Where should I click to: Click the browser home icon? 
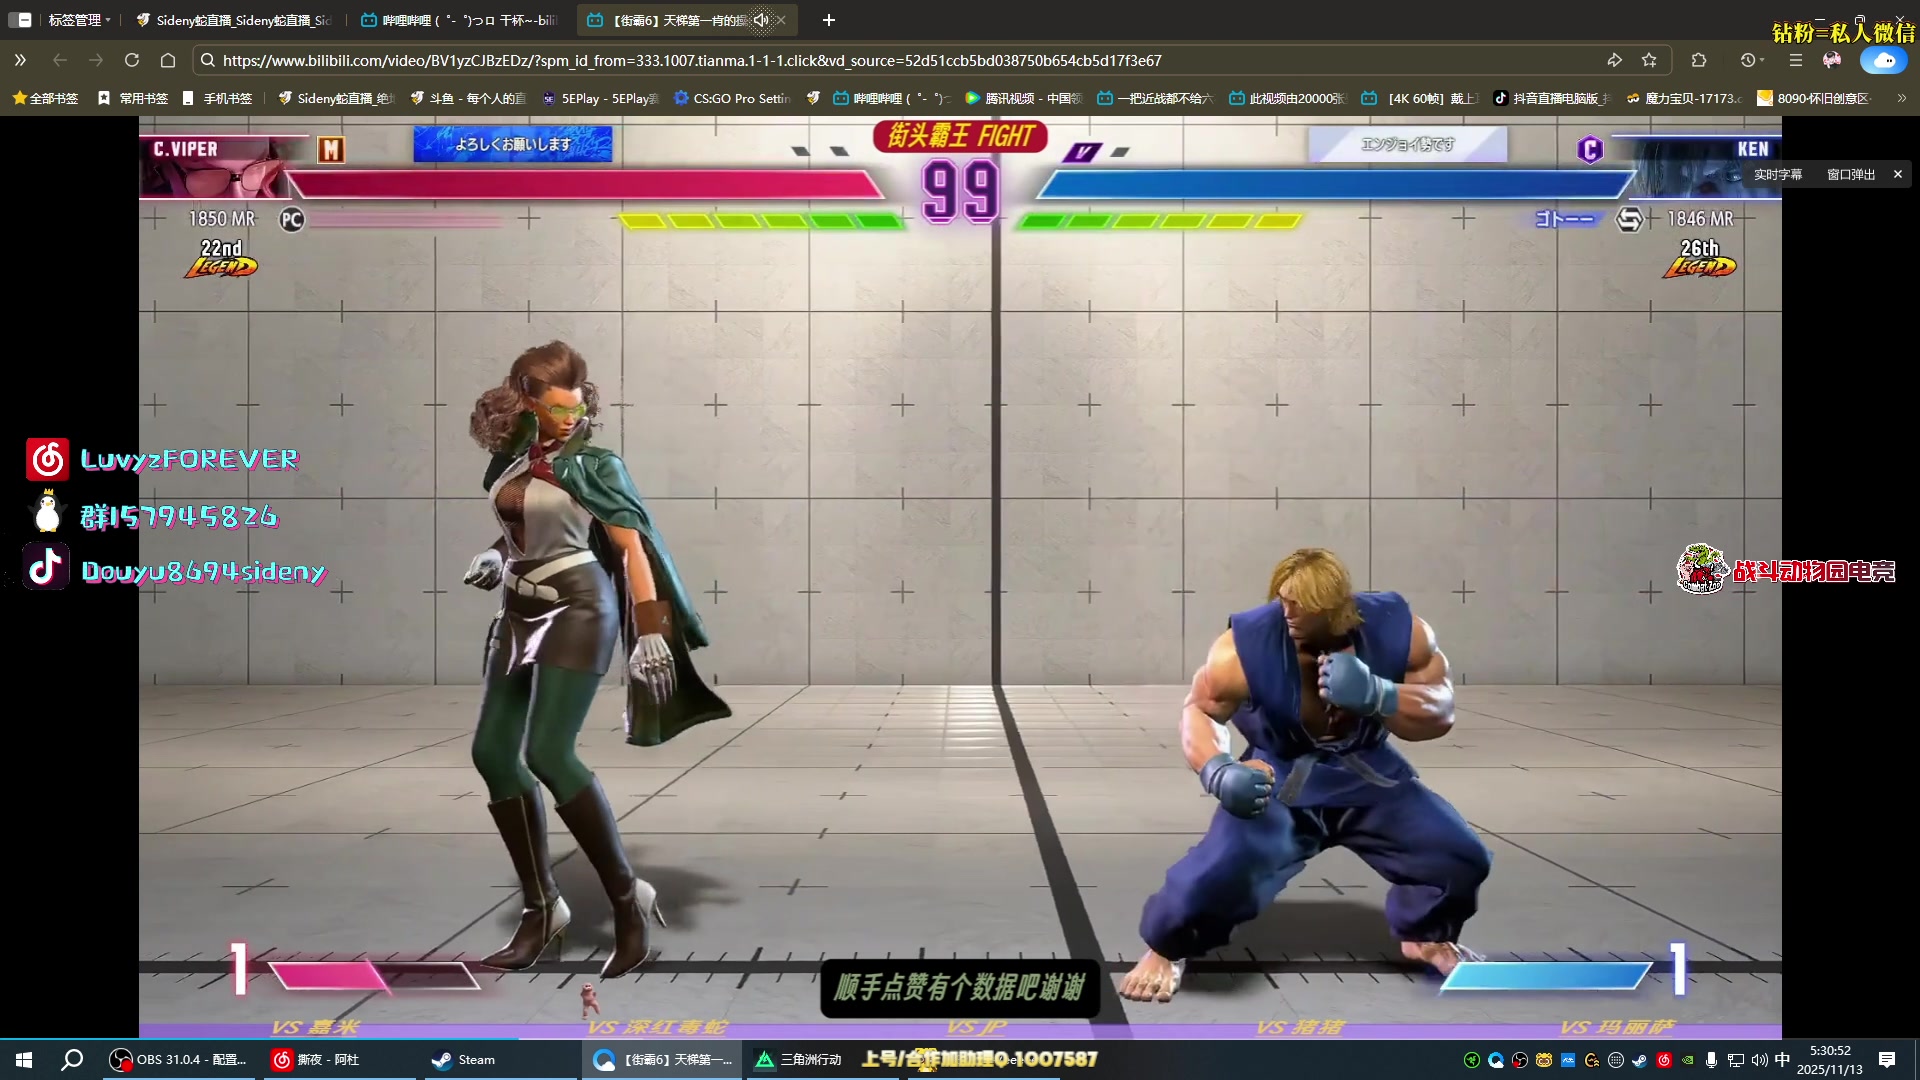tap(168, 60)
